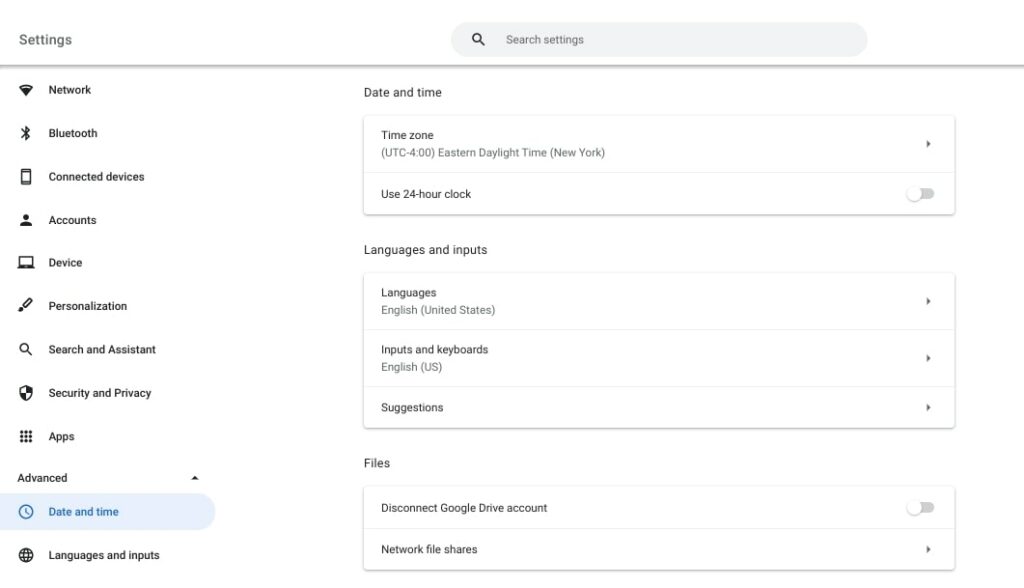Expand the Languages row arrow
The image size is (1024, 588).
point(928,301)
